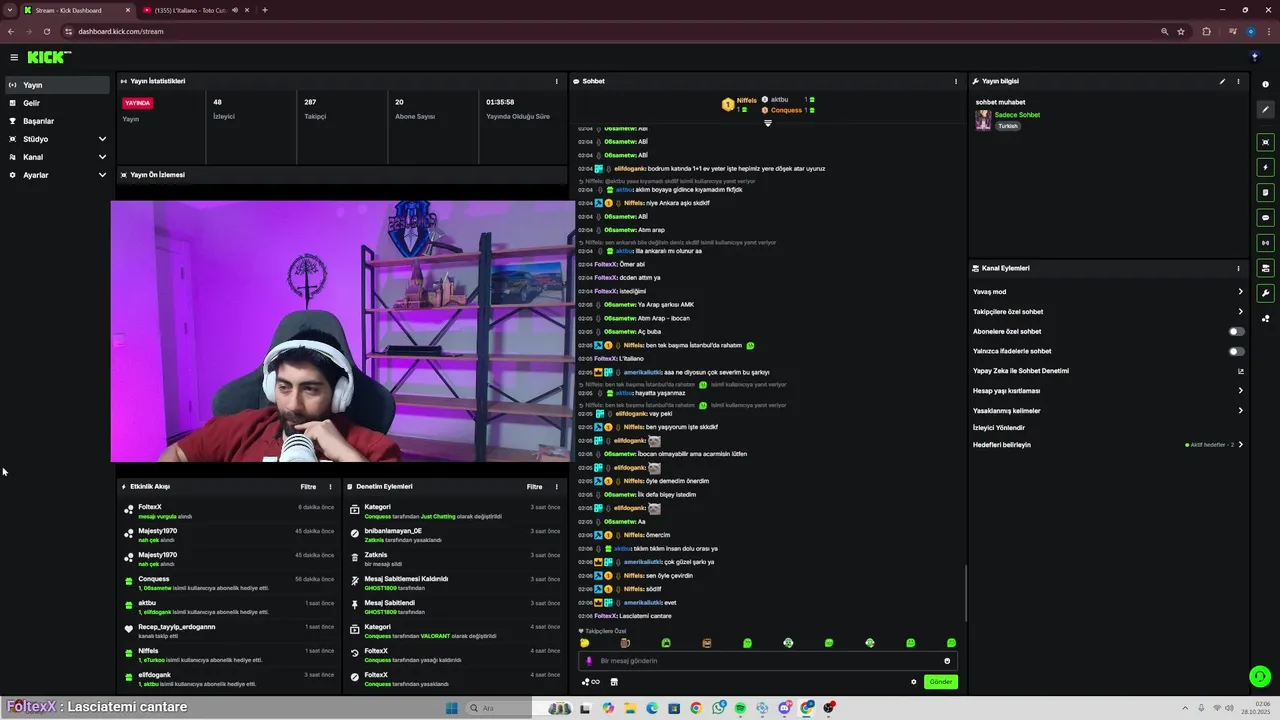This screenshot has width=1280, height=720.
Task: Open Hedefleri belirleyin arrow
Action: pyautogui.click(x=1241, y=445)
